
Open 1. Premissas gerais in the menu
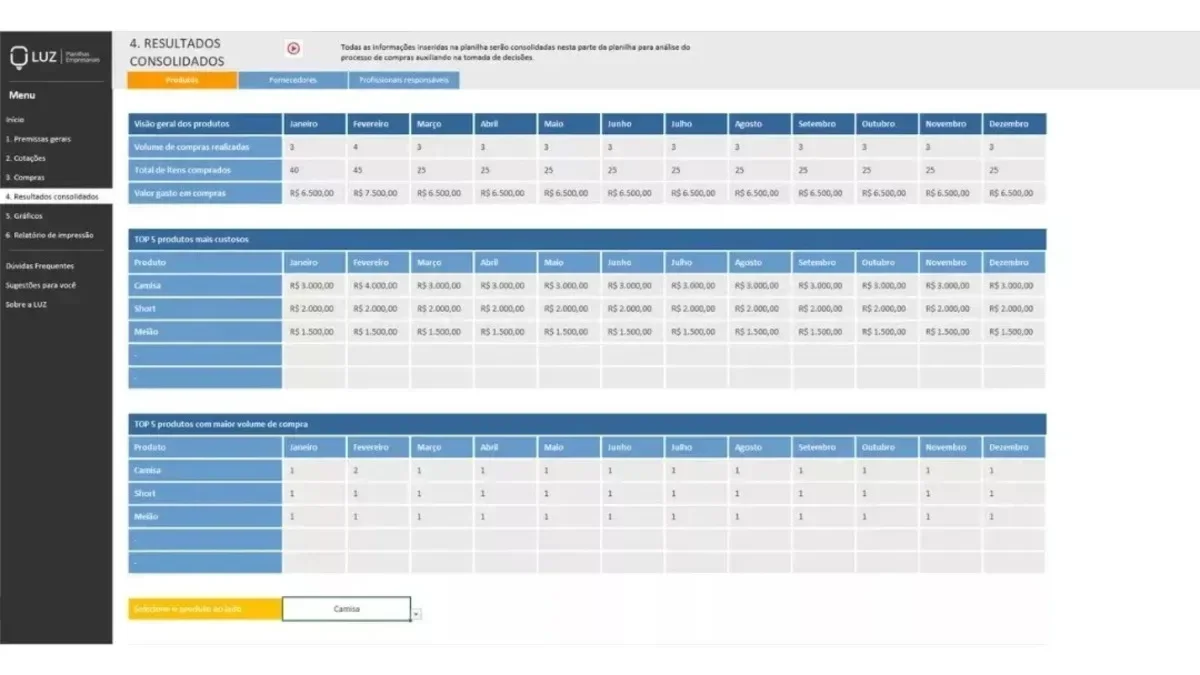pyautogui.click(x=38, y=139)
